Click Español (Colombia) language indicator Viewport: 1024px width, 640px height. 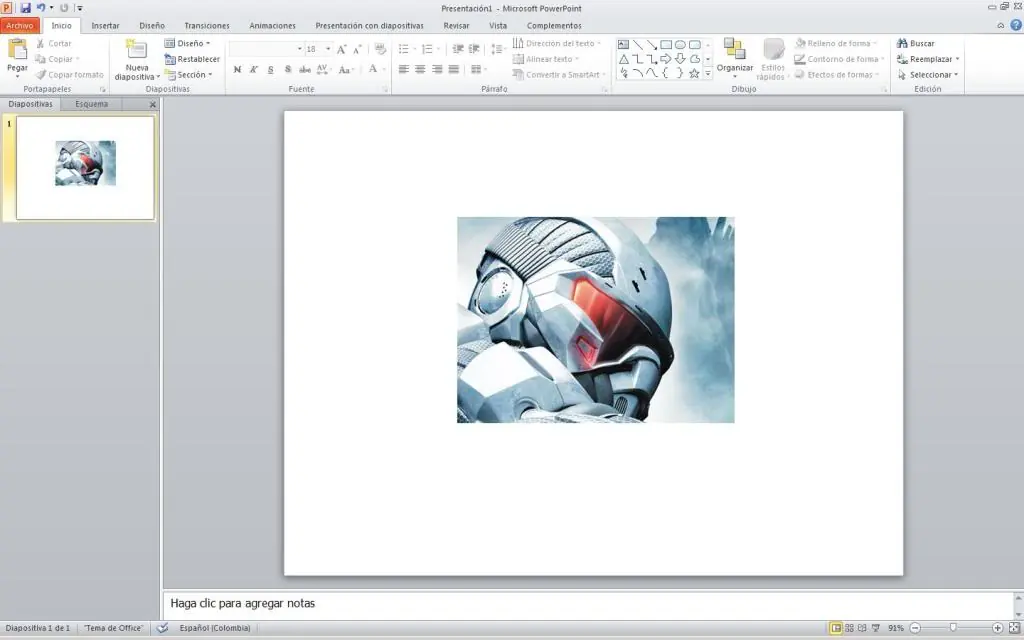pyautogui.click(x=215, y=628)
